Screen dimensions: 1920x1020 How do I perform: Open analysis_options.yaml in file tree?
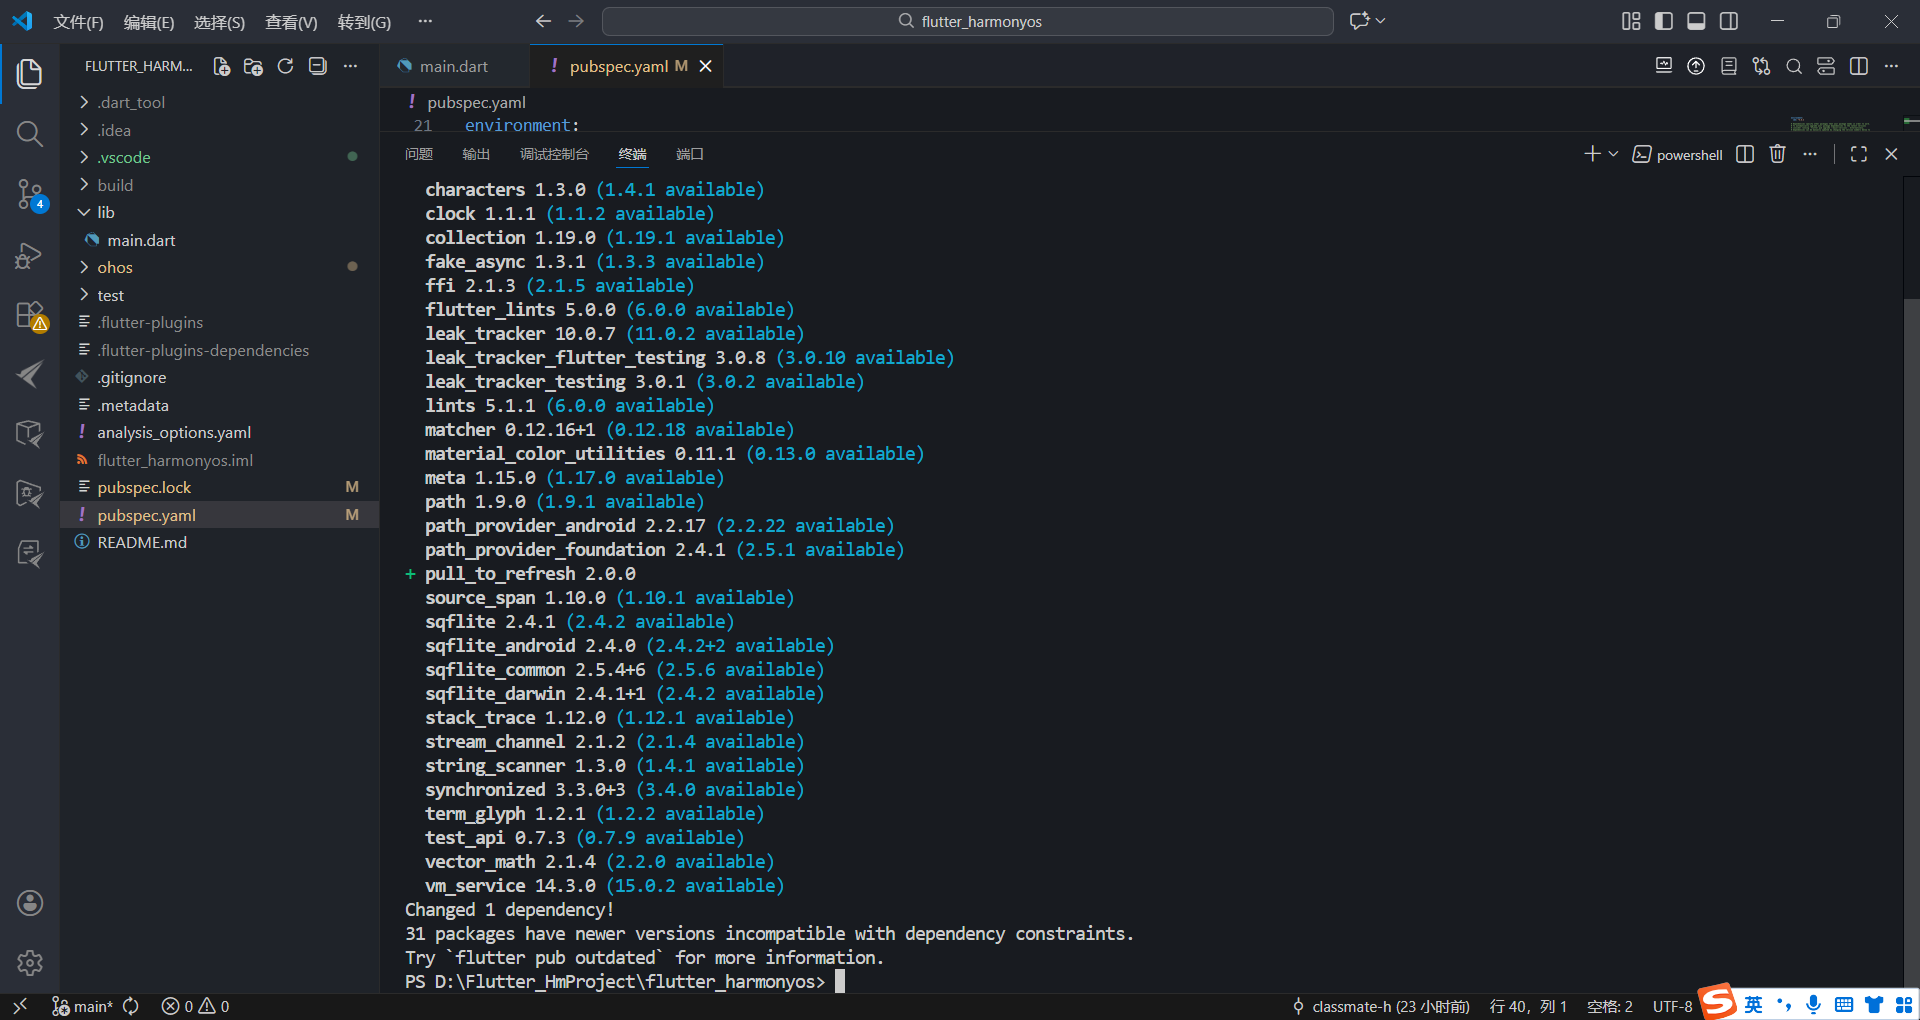[x=220, y=432]
